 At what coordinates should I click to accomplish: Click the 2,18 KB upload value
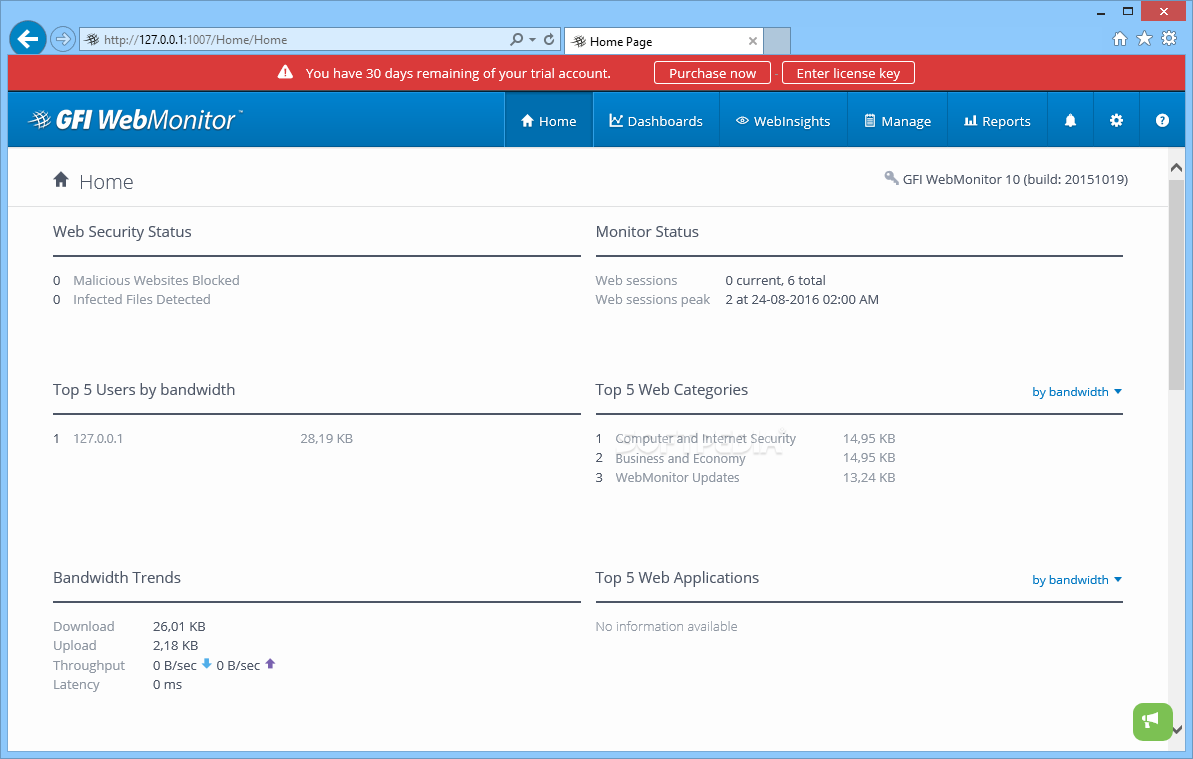pyautogui.click(x=175, y=646)
